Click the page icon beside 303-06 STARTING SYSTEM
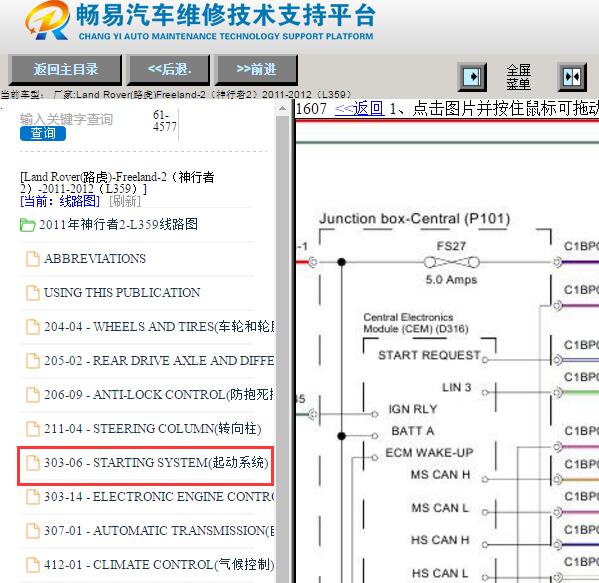The width and height of the screenshot is (599, 583). [x=33, y=463]
